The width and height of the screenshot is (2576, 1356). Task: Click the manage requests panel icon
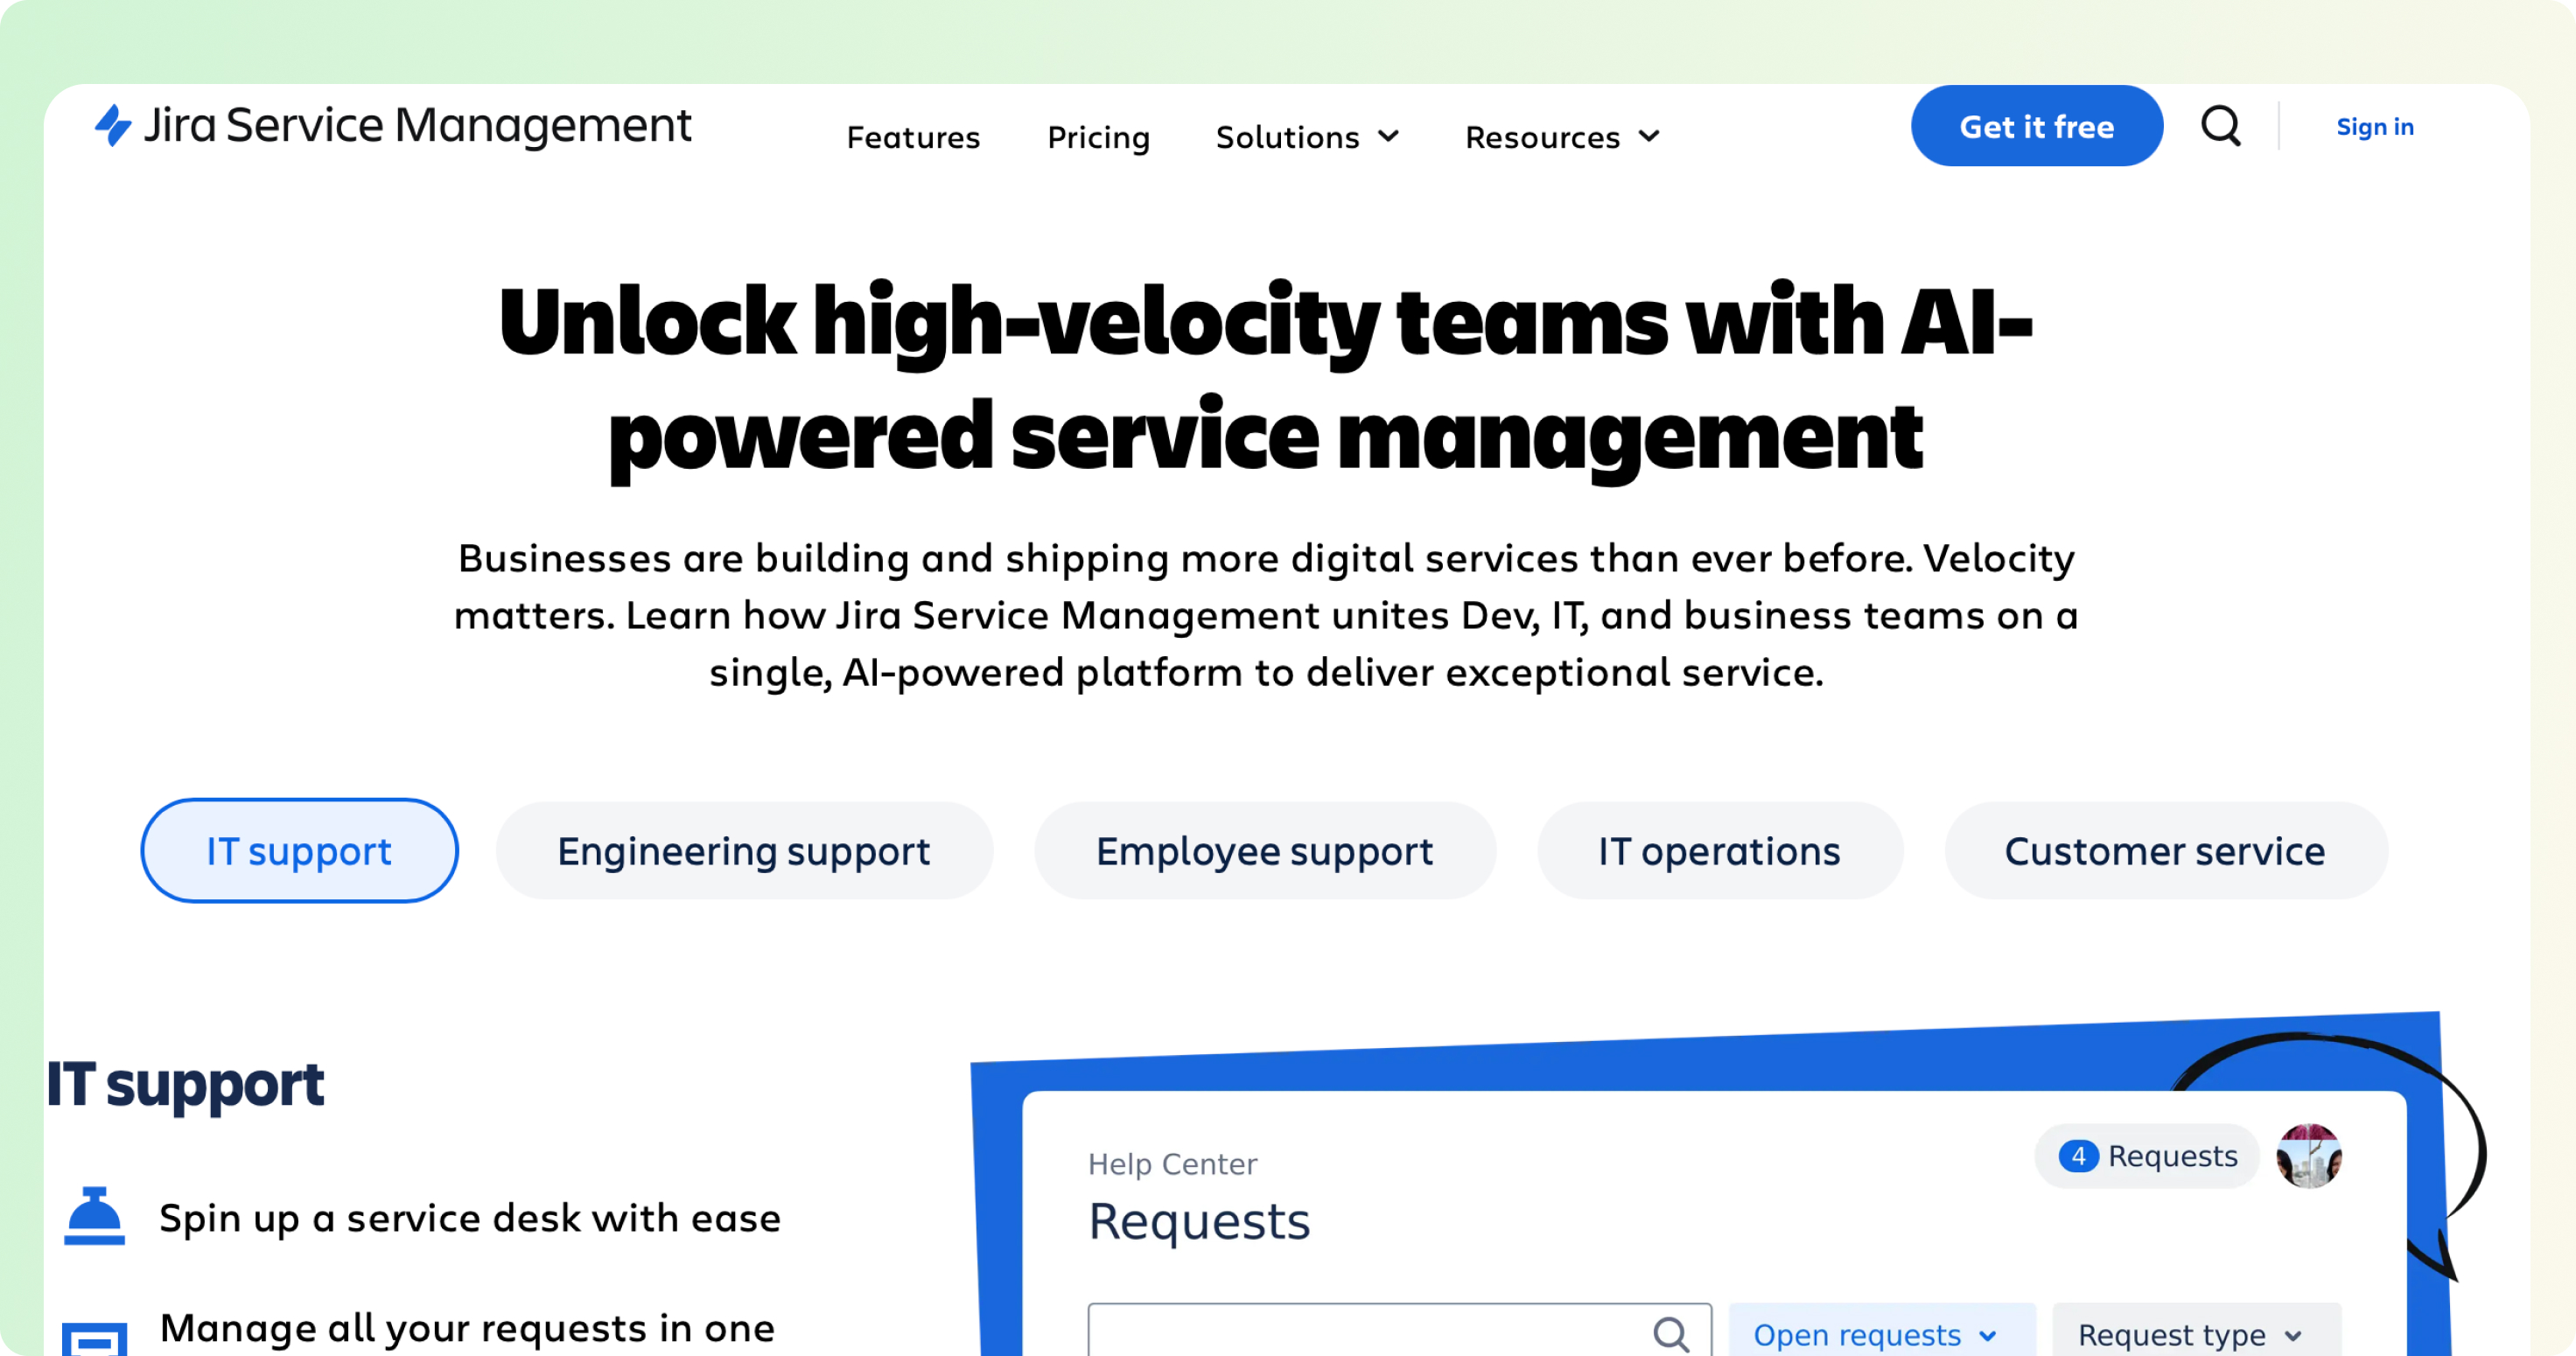coord(94,1338)
